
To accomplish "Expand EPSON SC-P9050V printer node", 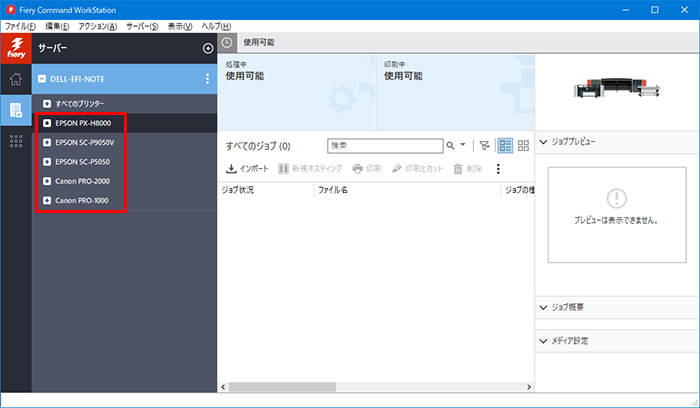I will (47, 142).
